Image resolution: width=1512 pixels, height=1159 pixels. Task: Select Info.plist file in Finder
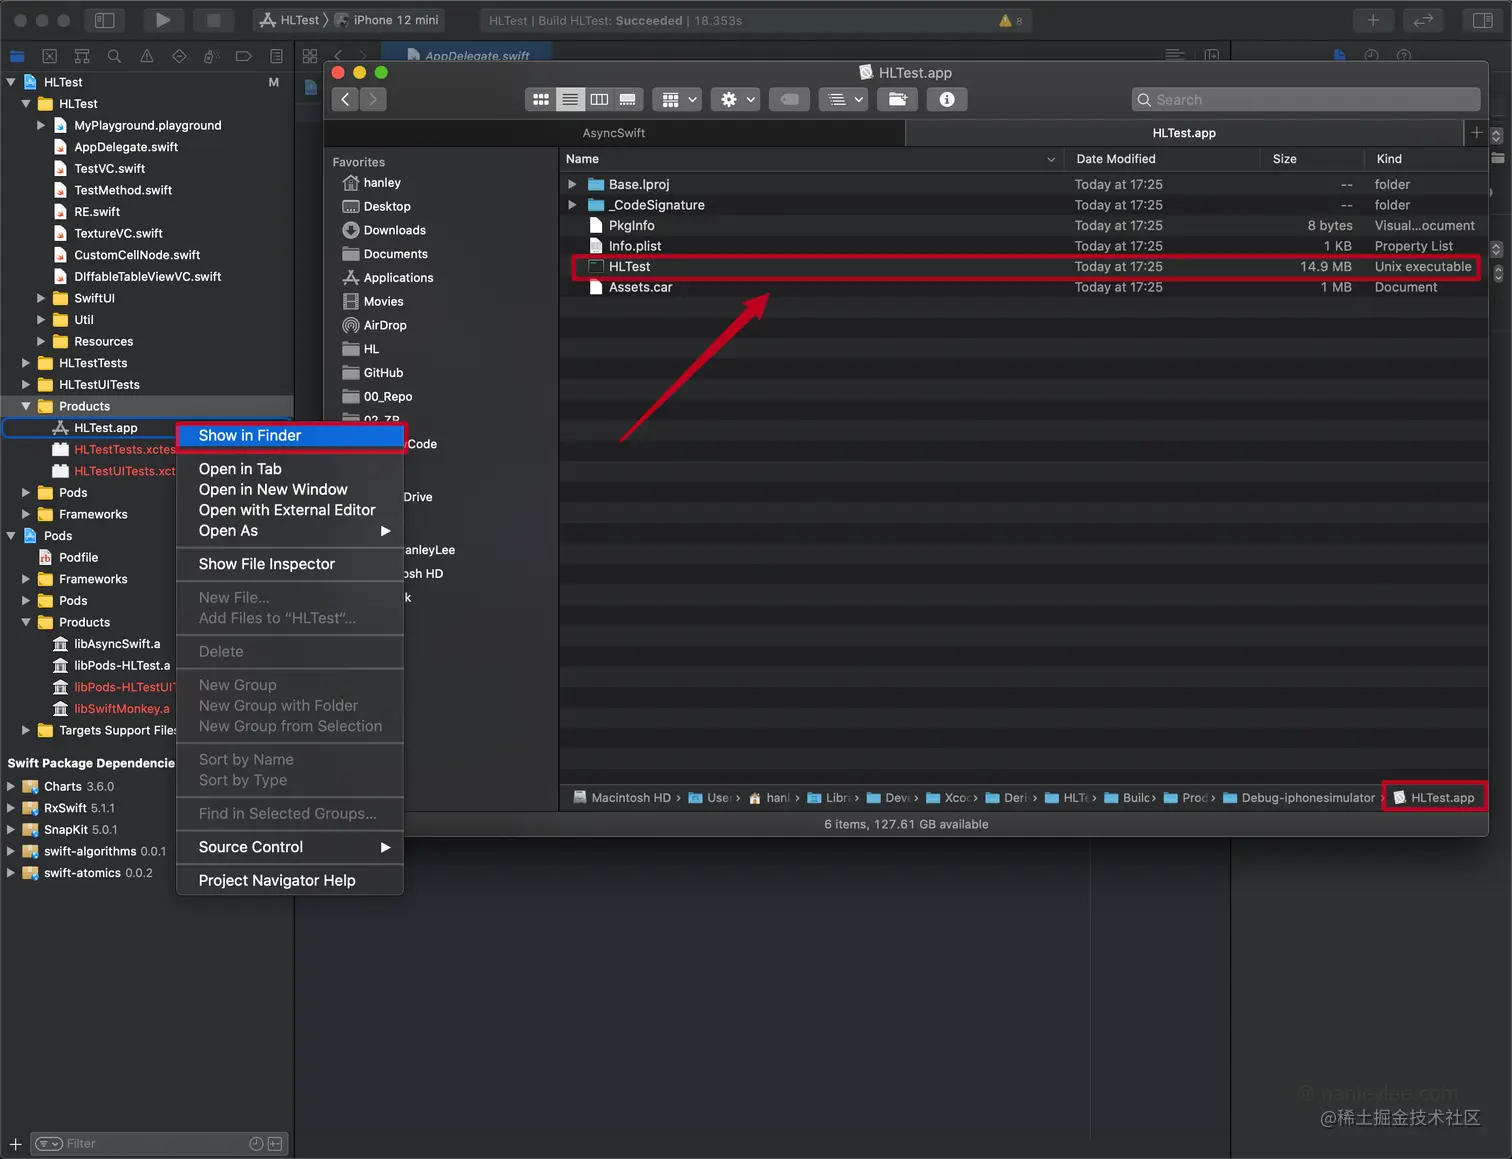[1025, 246]
